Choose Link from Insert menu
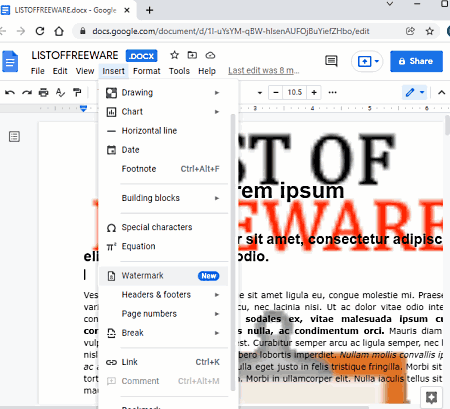Screen dimensions: 450x409 click(164, 362)
